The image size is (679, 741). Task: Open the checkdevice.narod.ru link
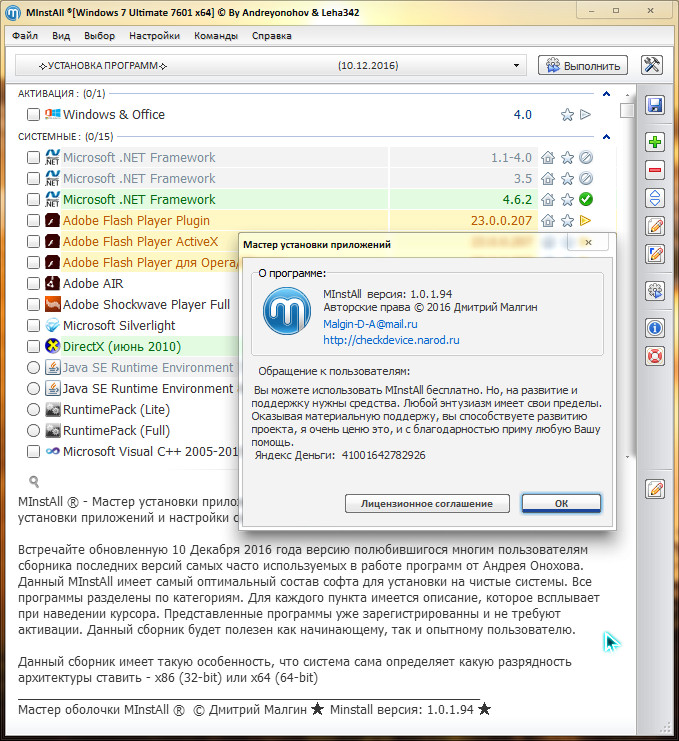(391, 340)
